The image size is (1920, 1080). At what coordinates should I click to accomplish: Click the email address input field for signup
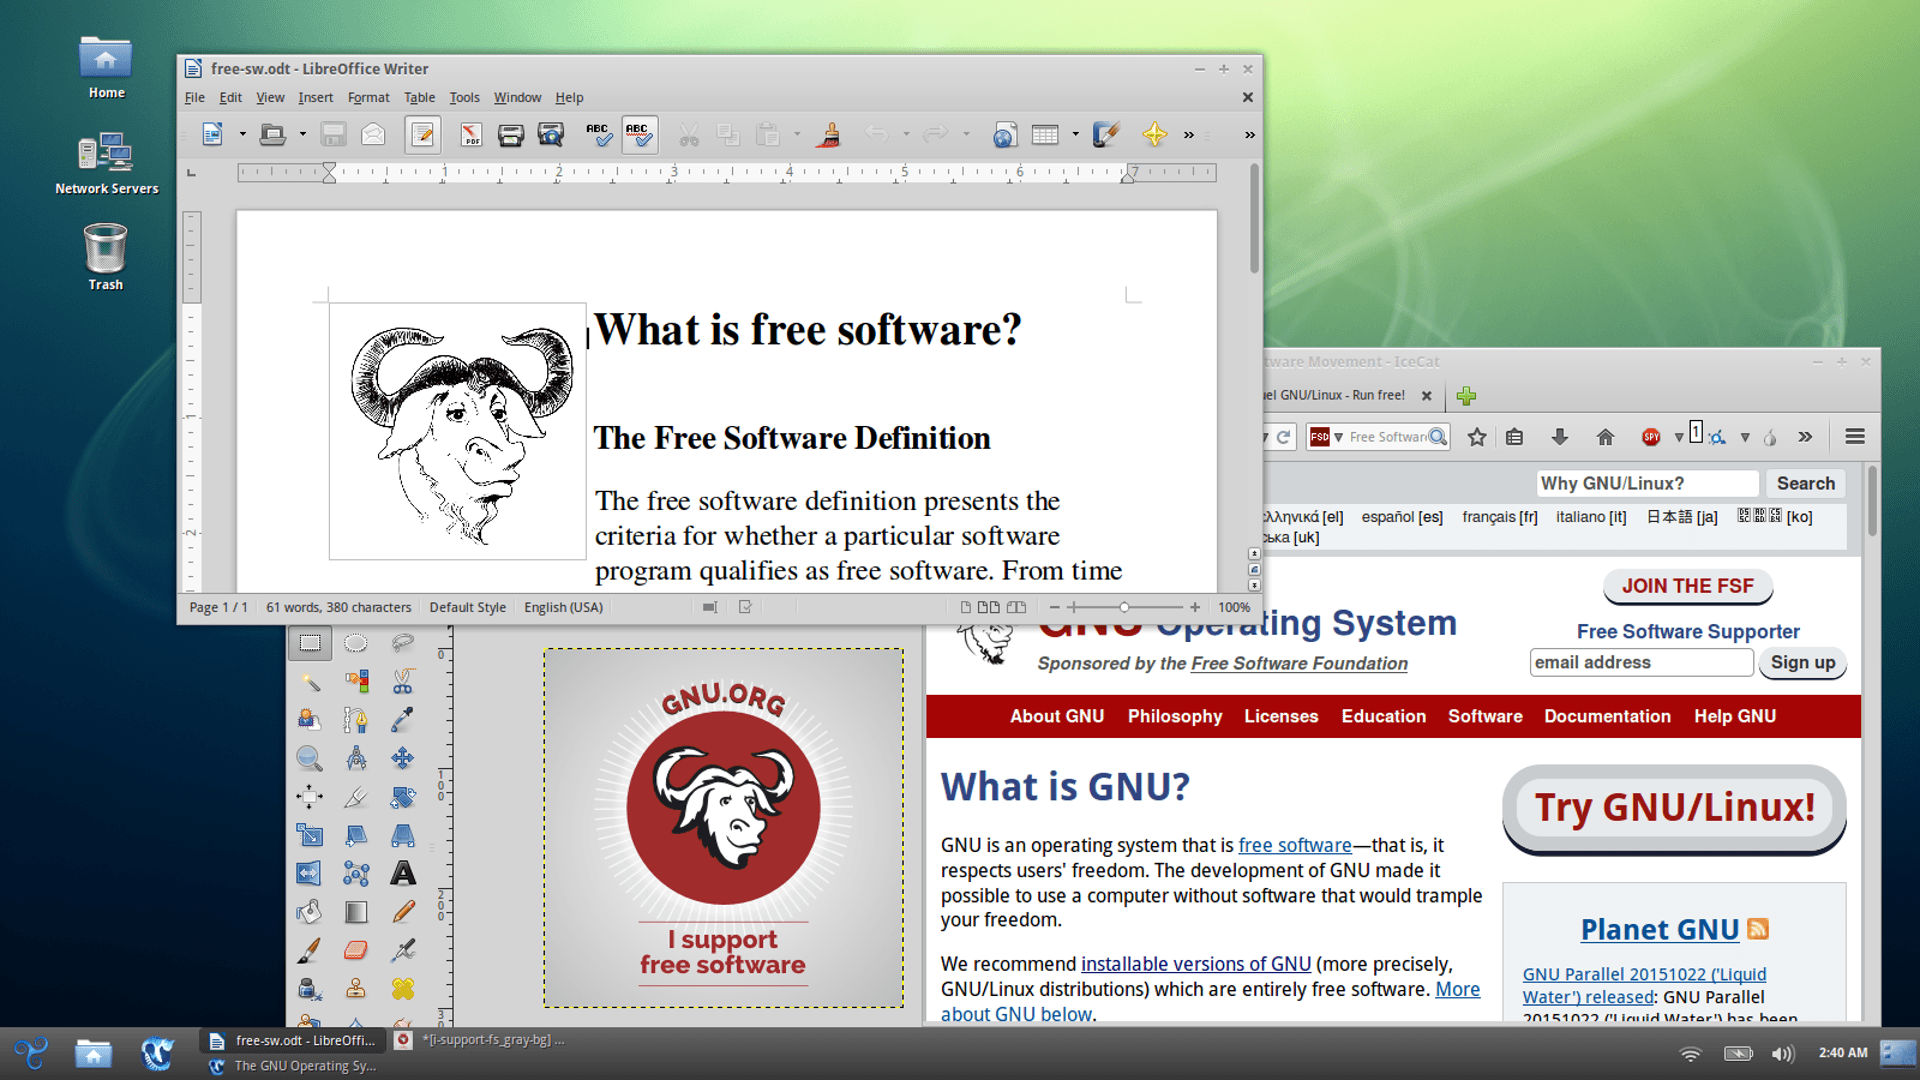[x=1640, y=663]
